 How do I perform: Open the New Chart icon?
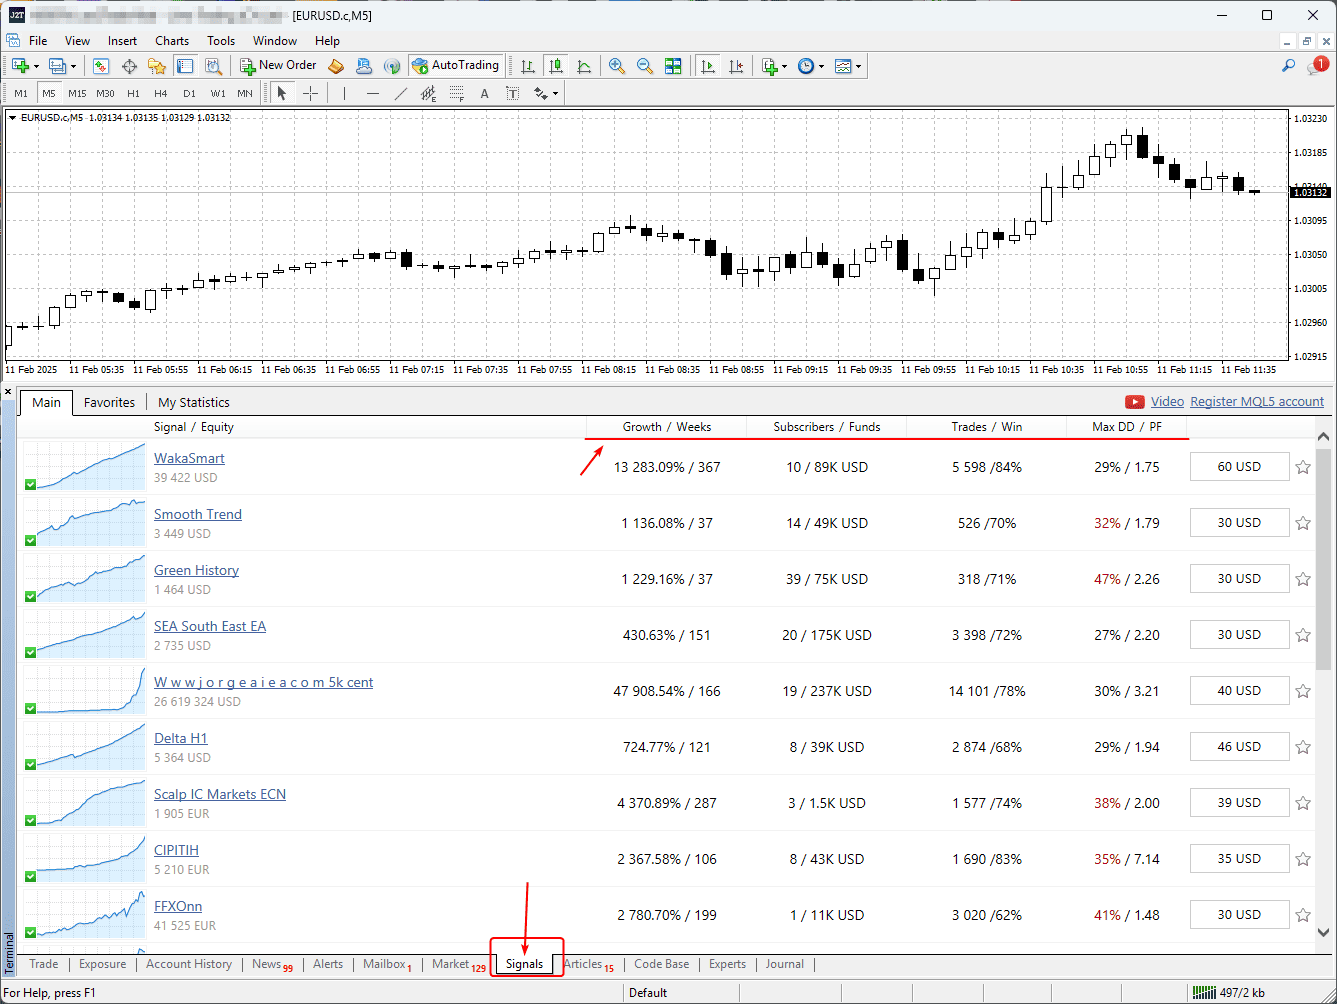(x=20, y=66)
